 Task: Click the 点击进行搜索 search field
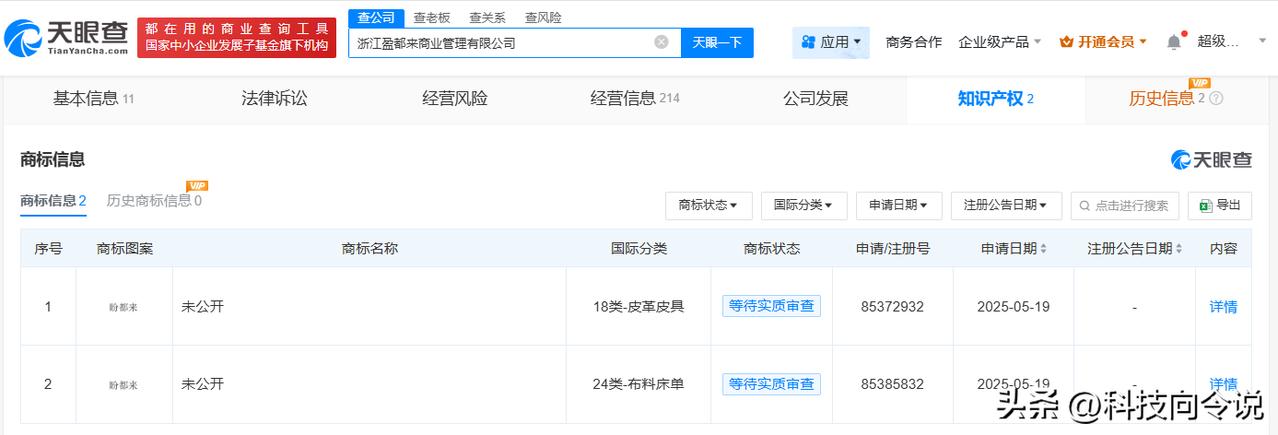click(1125, 205)
